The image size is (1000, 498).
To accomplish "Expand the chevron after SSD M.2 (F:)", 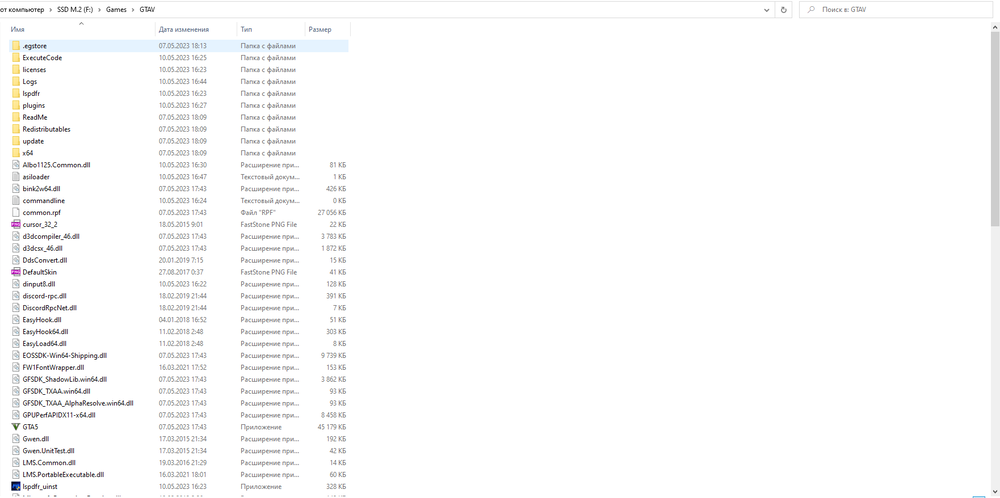I will 101,10.
